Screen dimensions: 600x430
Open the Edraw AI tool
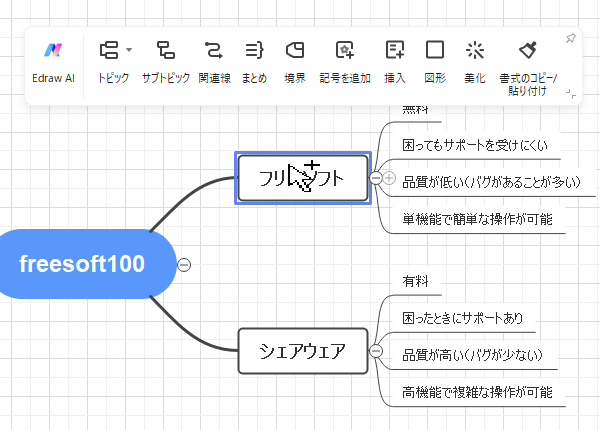pos(53,63)
